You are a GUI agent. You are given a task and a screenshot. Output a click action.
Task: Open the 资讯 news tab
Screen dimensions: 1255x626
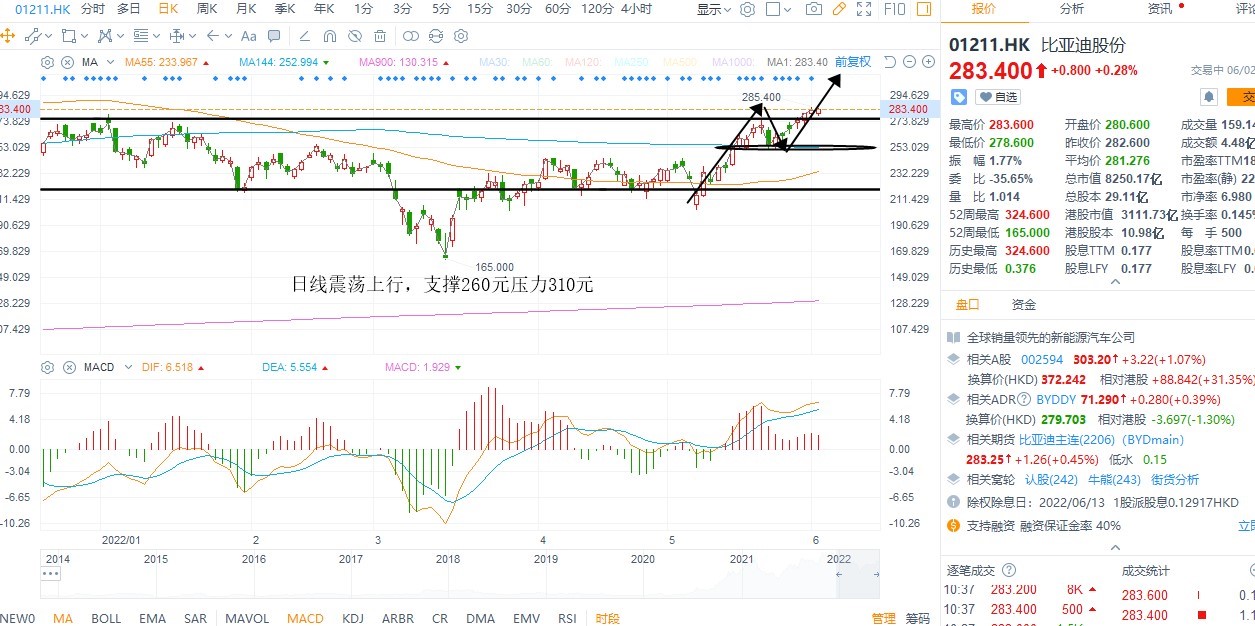[x=1160, y=8]
